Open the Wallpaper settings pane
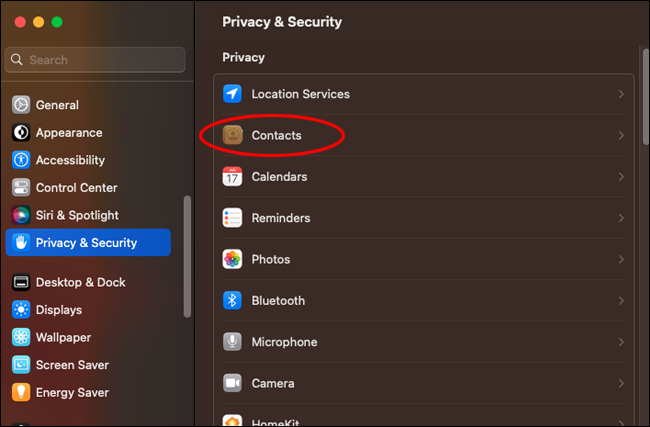This screenshot has height=427, width=650. click(x=63, y=337)
